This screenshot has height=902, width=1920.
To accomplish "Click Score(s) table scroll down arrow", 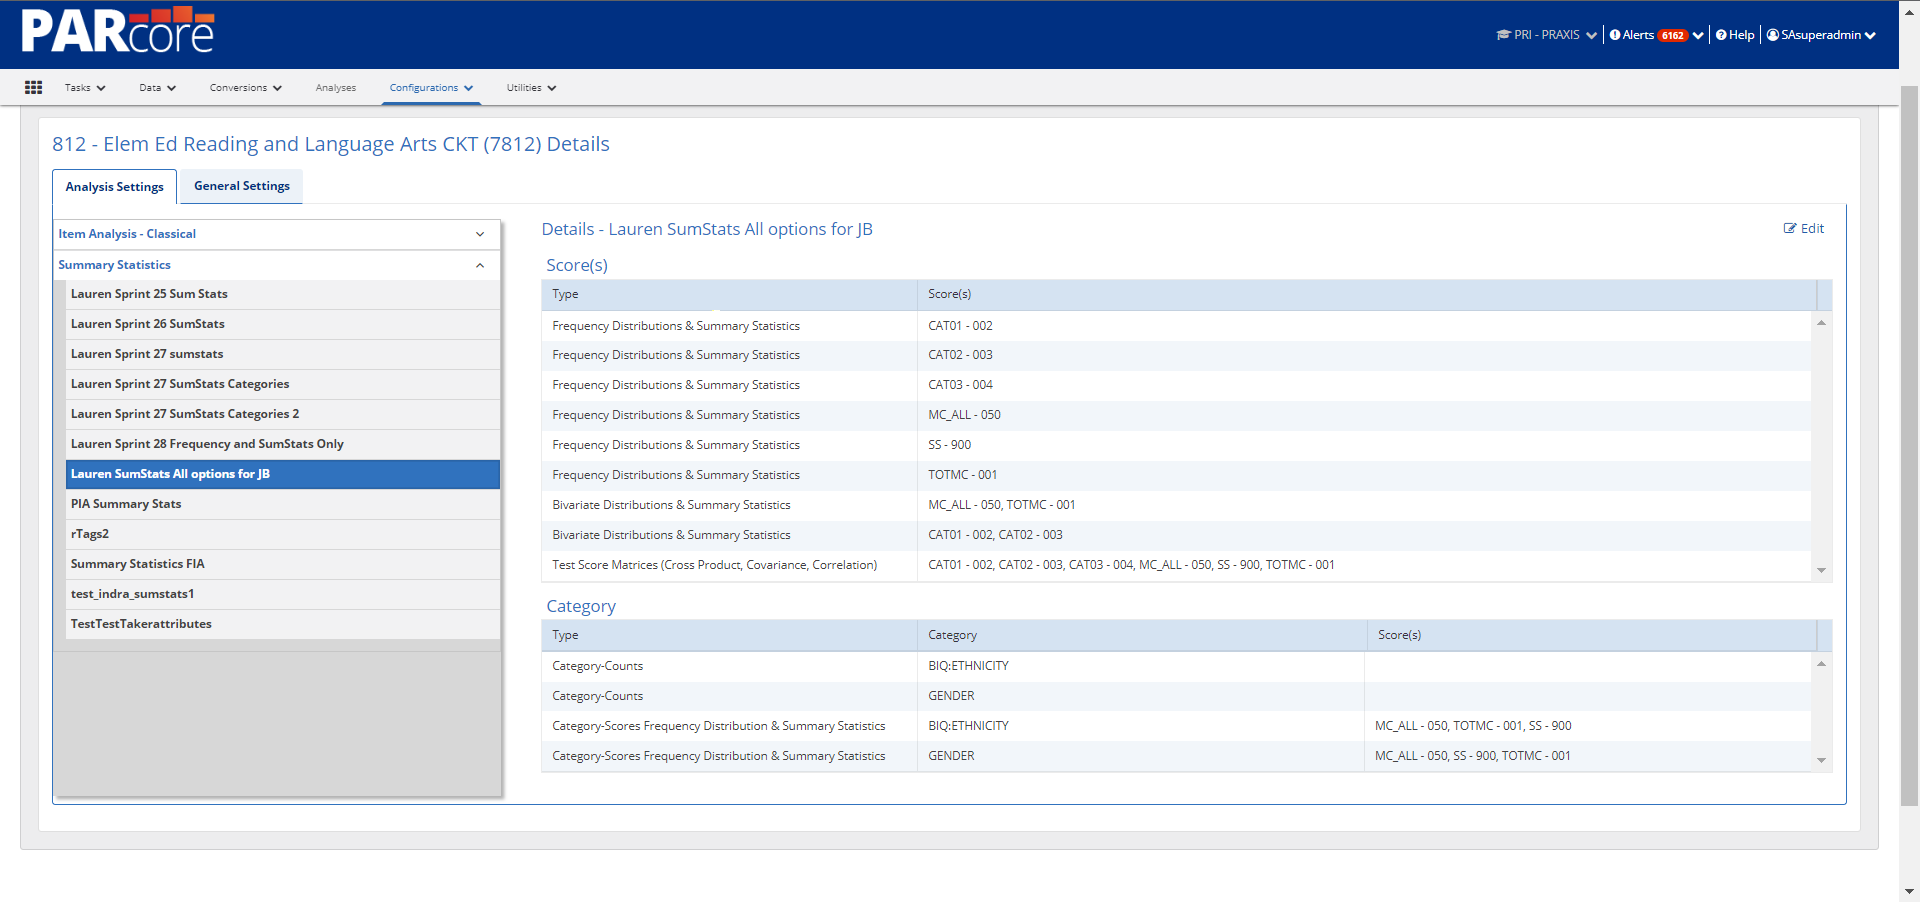I will [1822, 570].
